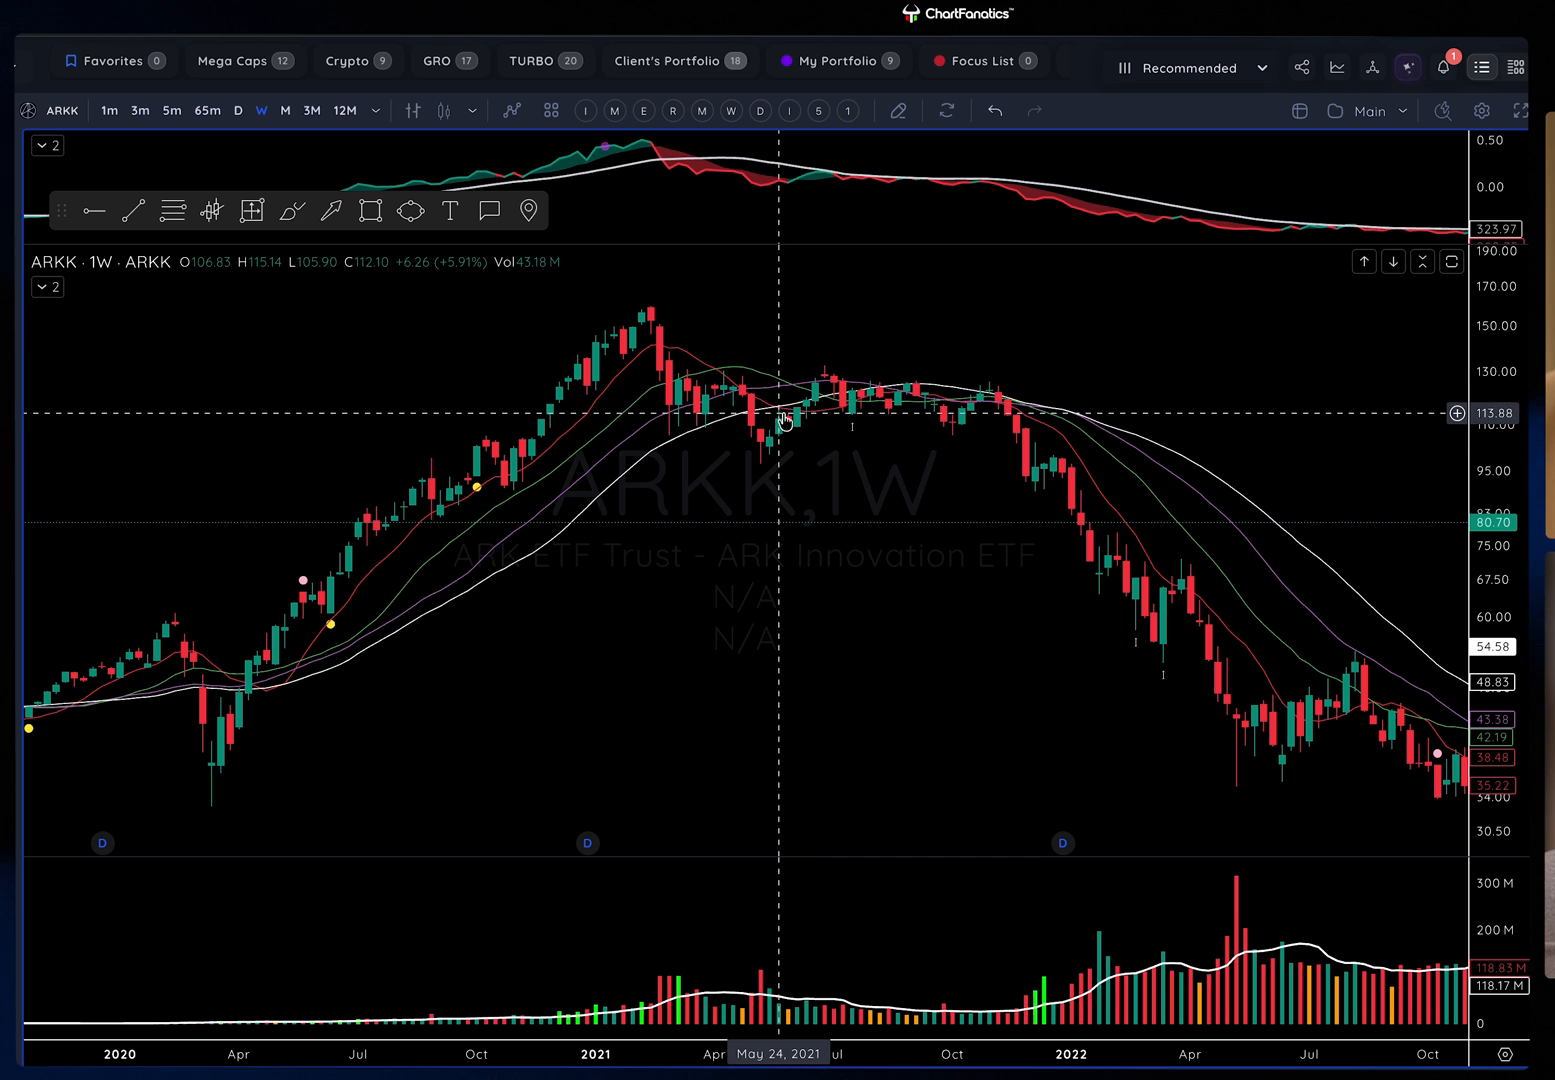The image size is (1555, 1080).
Task: Select the 1m timeframe
Action: point(109,111)
